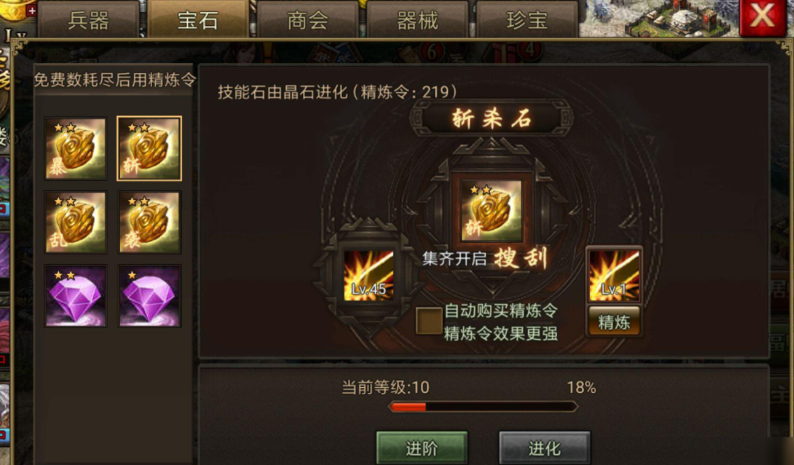
Task: Tap the Lv.1 skill icon
Action: pos(614,276)
